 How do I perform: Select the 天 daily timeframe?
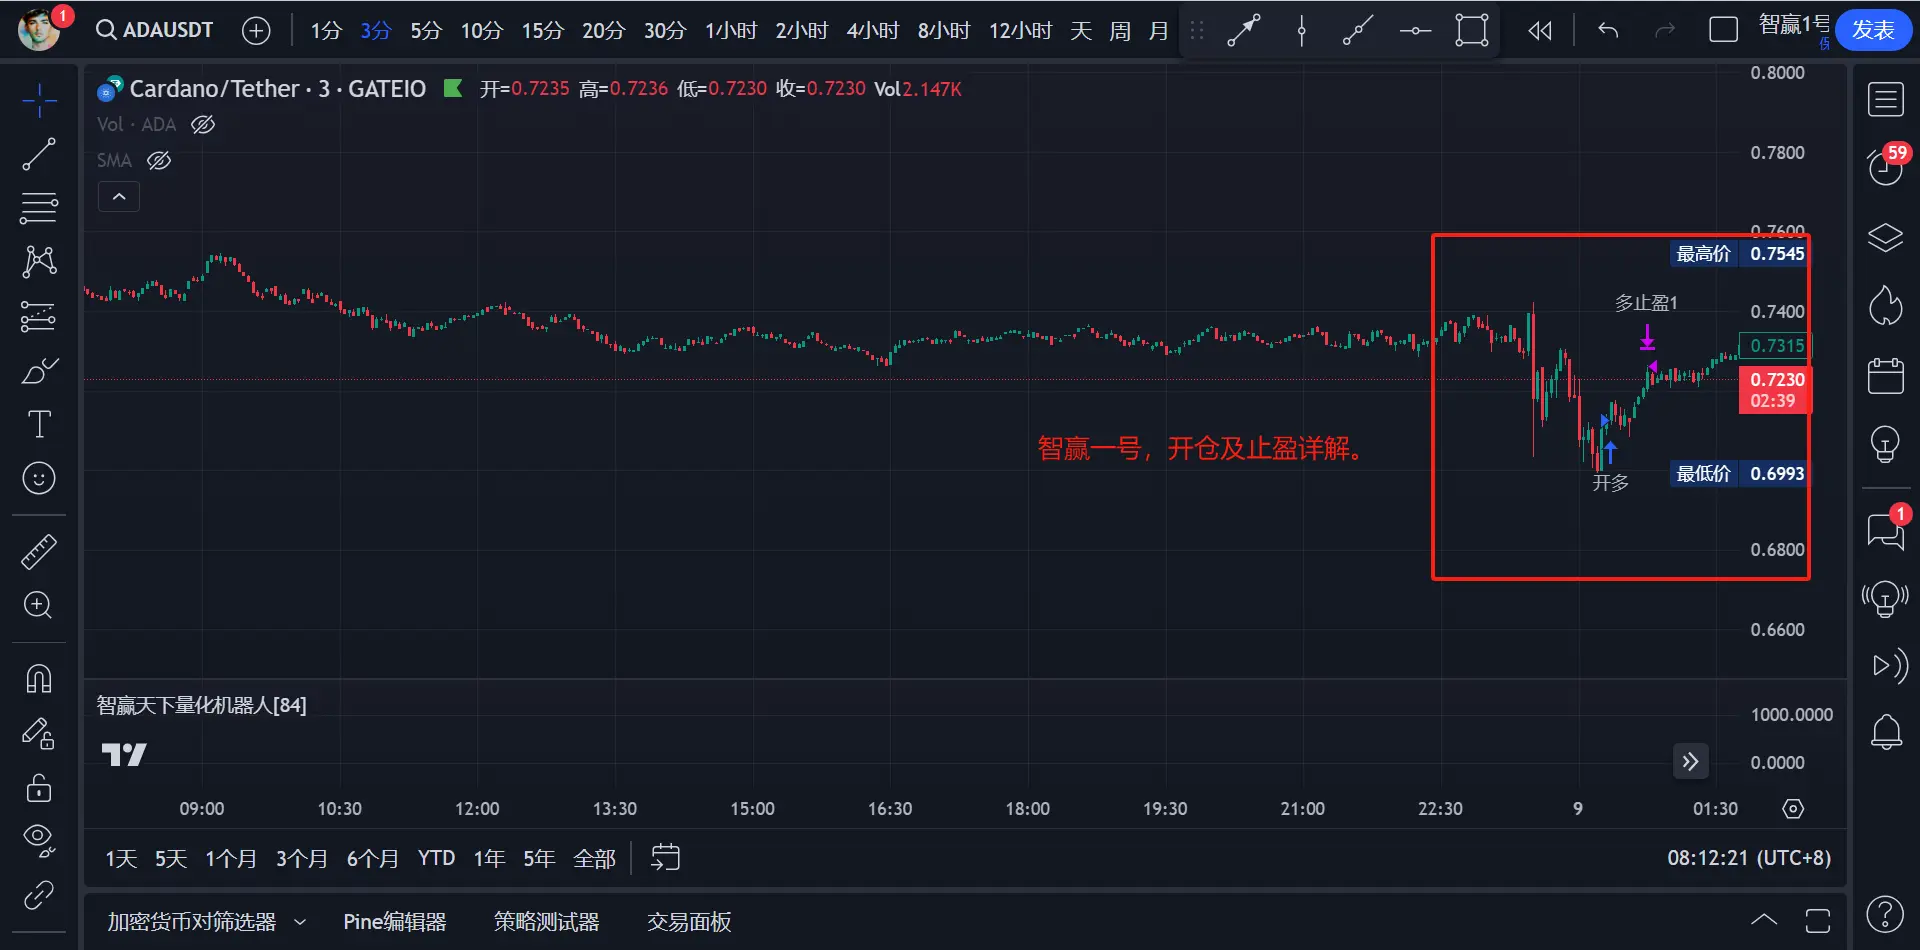point(1081,30)
